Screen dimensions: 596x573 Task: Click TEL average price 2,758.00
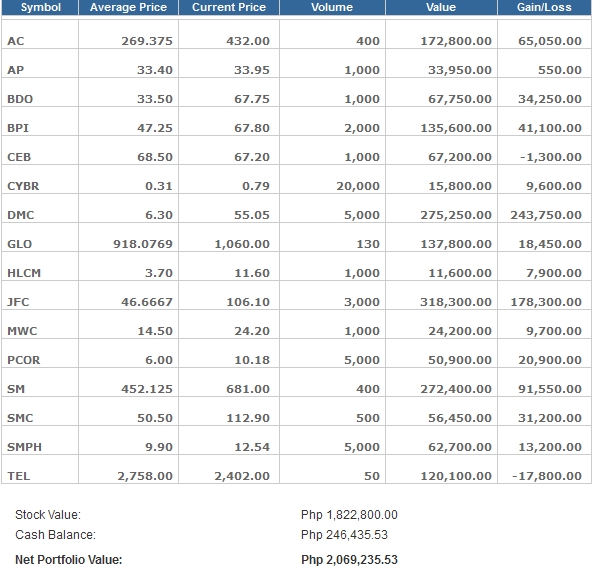coord(145,476)
